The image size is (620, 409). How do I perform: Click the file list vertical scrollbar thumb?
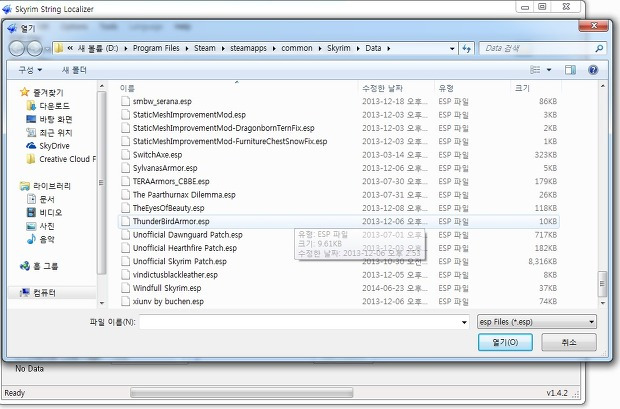point(602,283)
